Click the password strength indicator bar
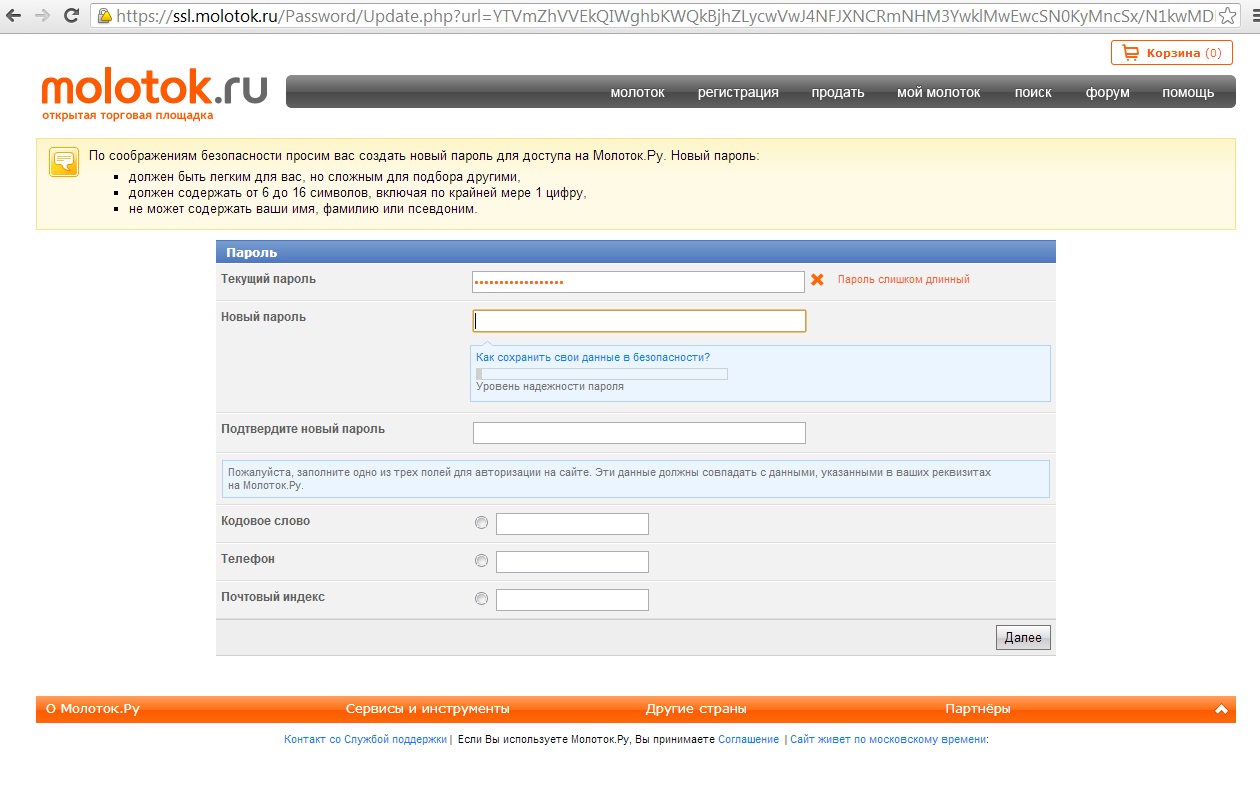Image resolution: width=1260 pixels, height=785 pixels. coord(602,374)
